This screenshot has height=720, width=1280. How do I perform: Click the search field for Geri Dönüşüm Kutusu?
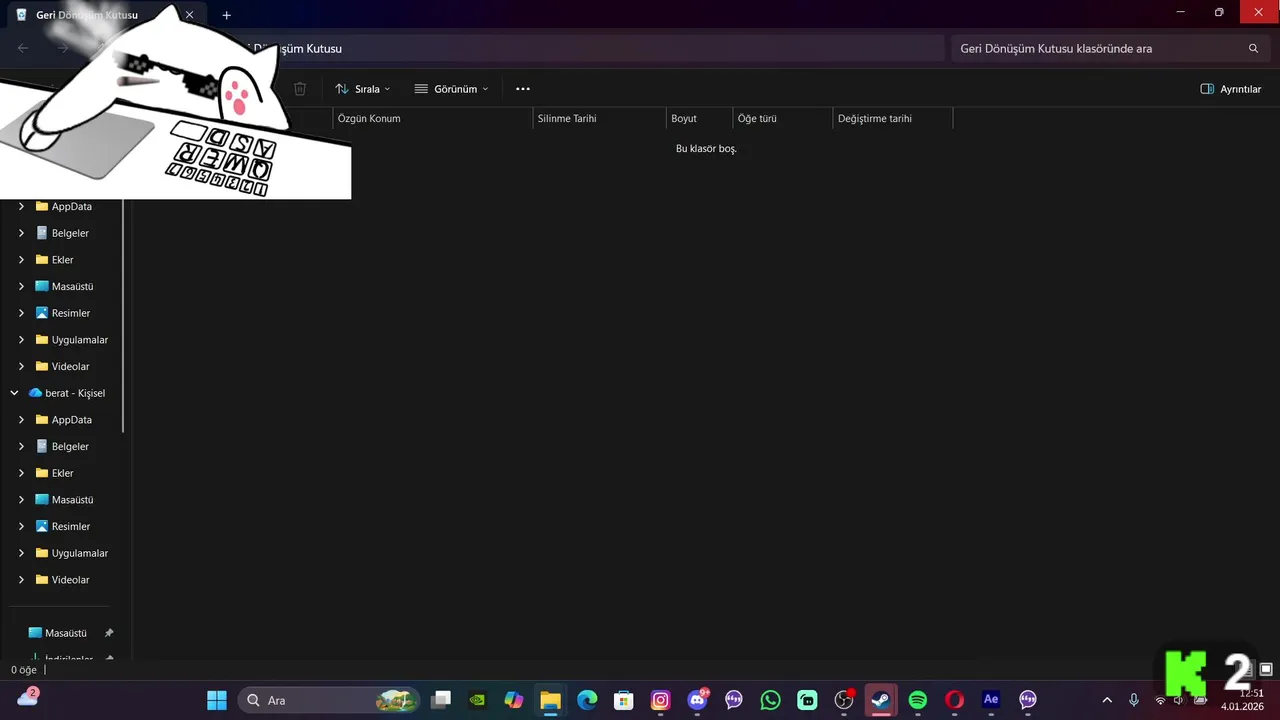(1112, 48)
